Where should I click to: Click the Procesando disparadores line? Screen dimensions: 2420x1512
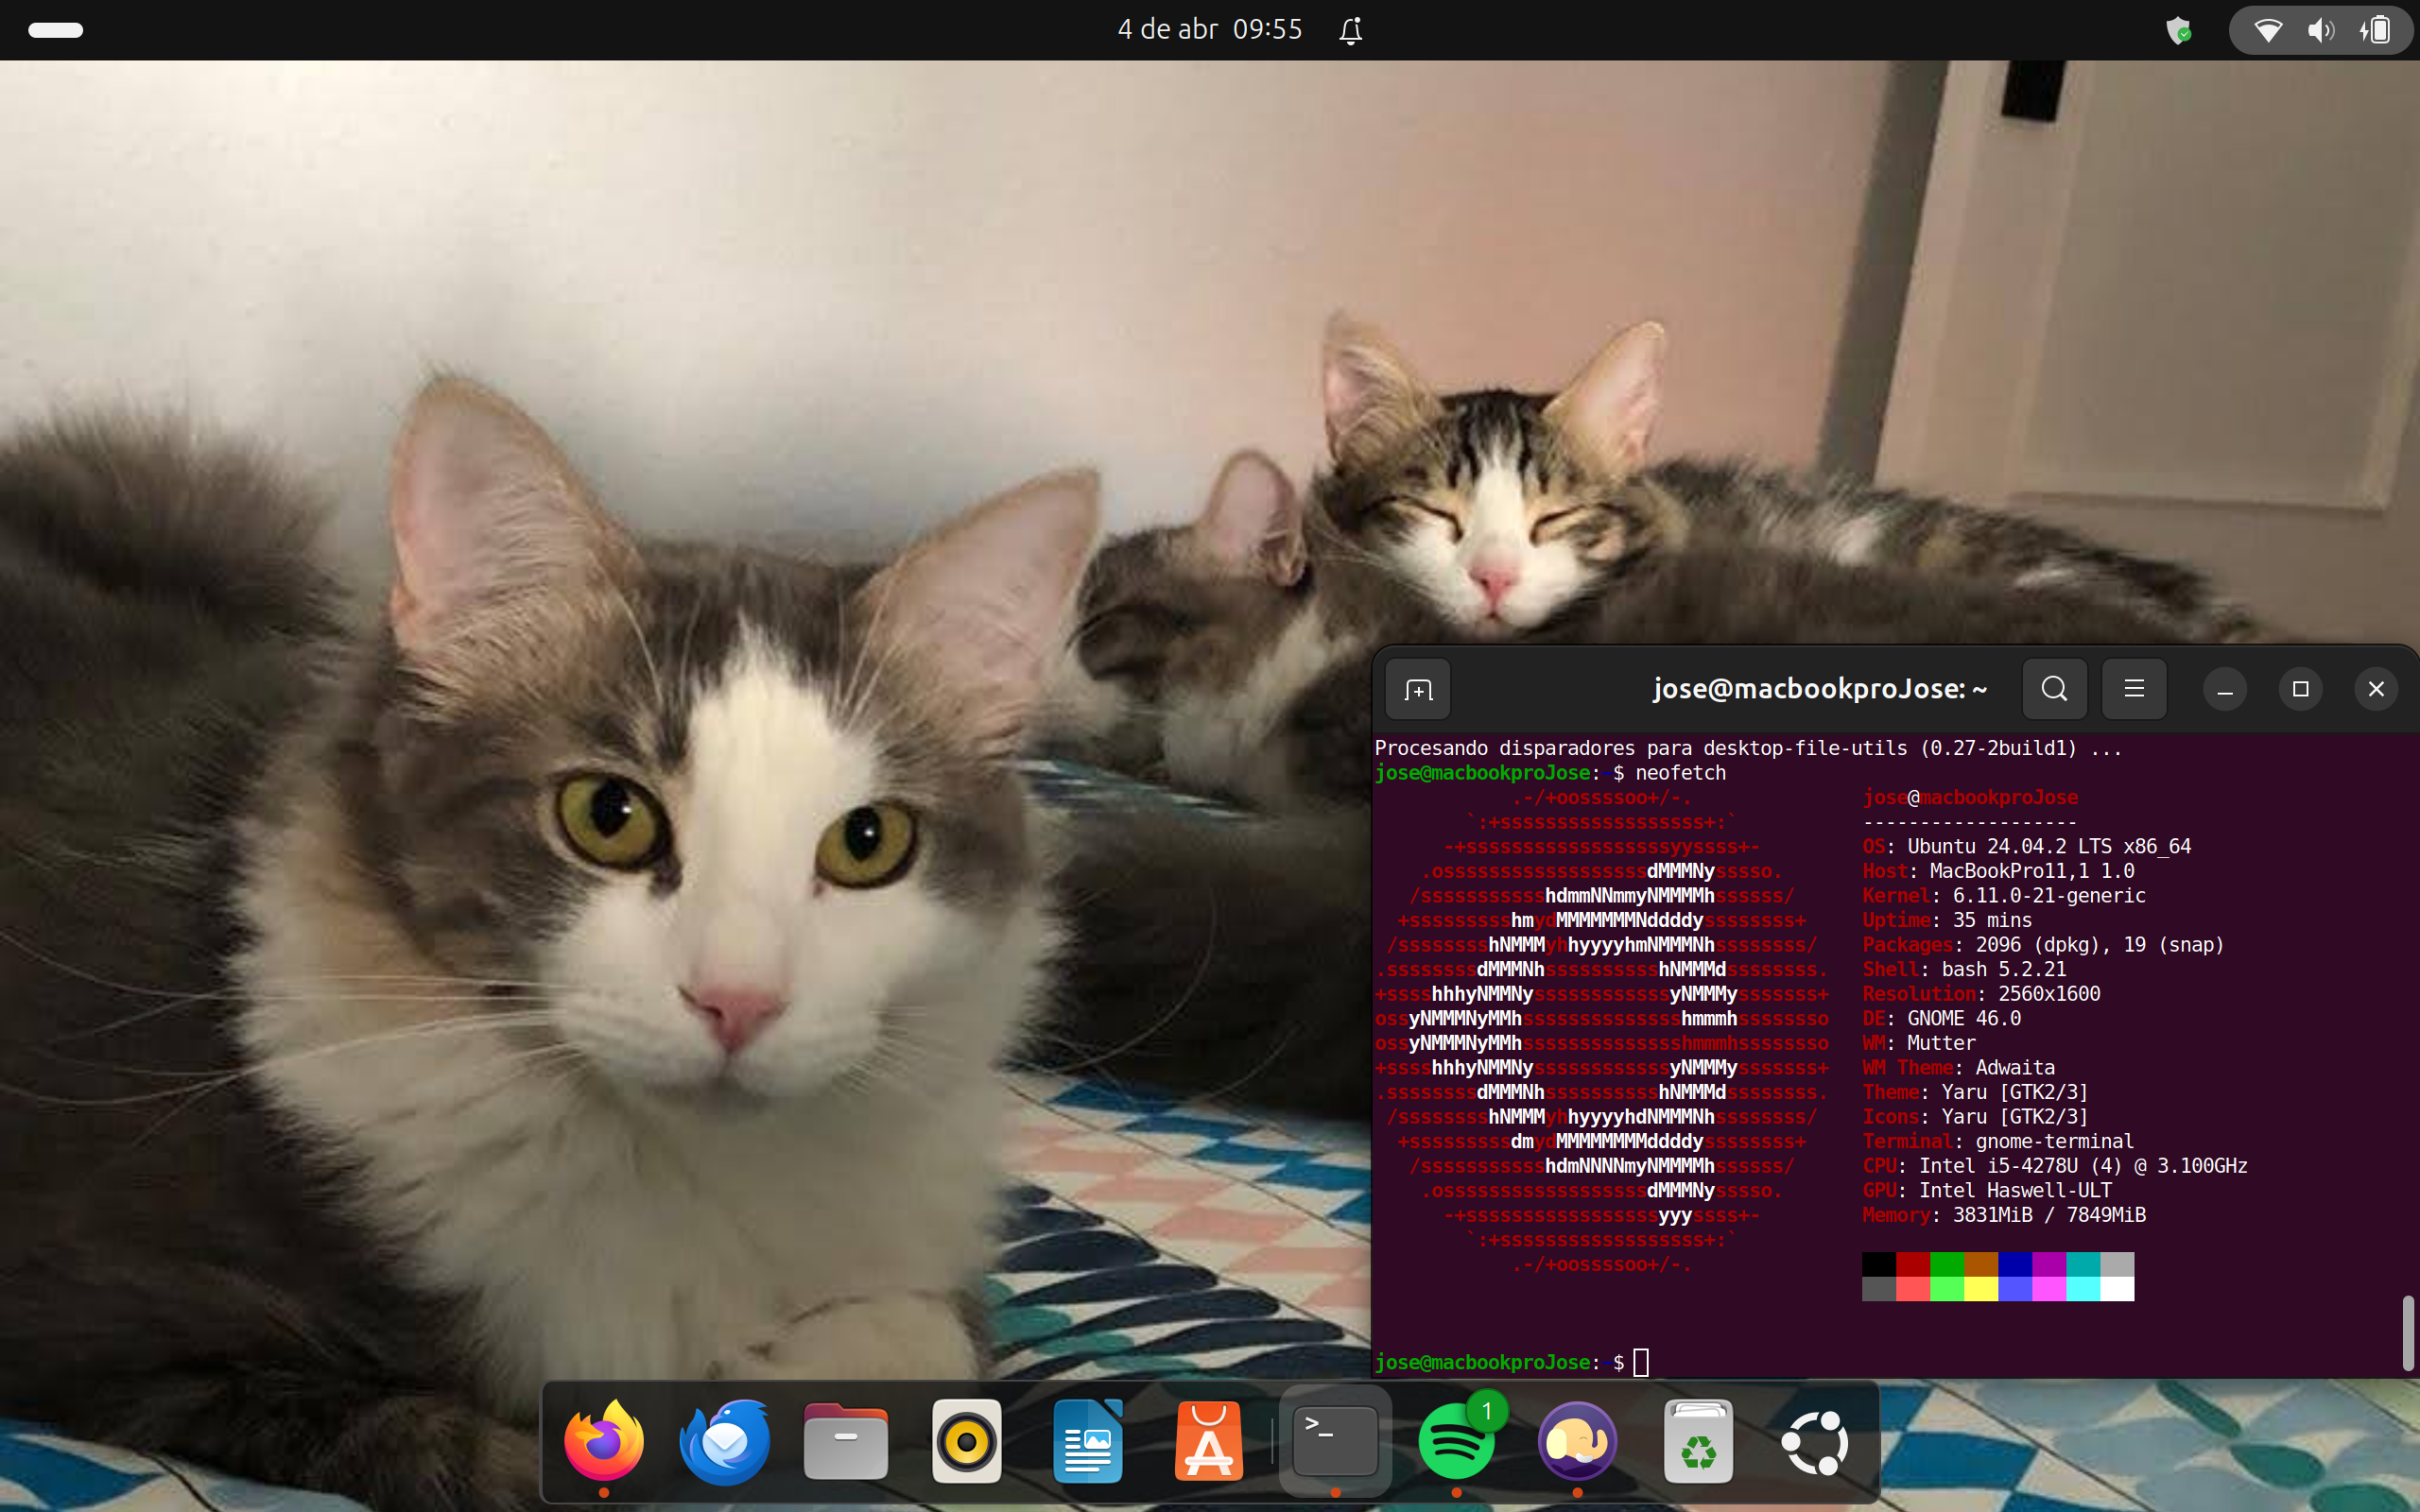(1748, 748)
